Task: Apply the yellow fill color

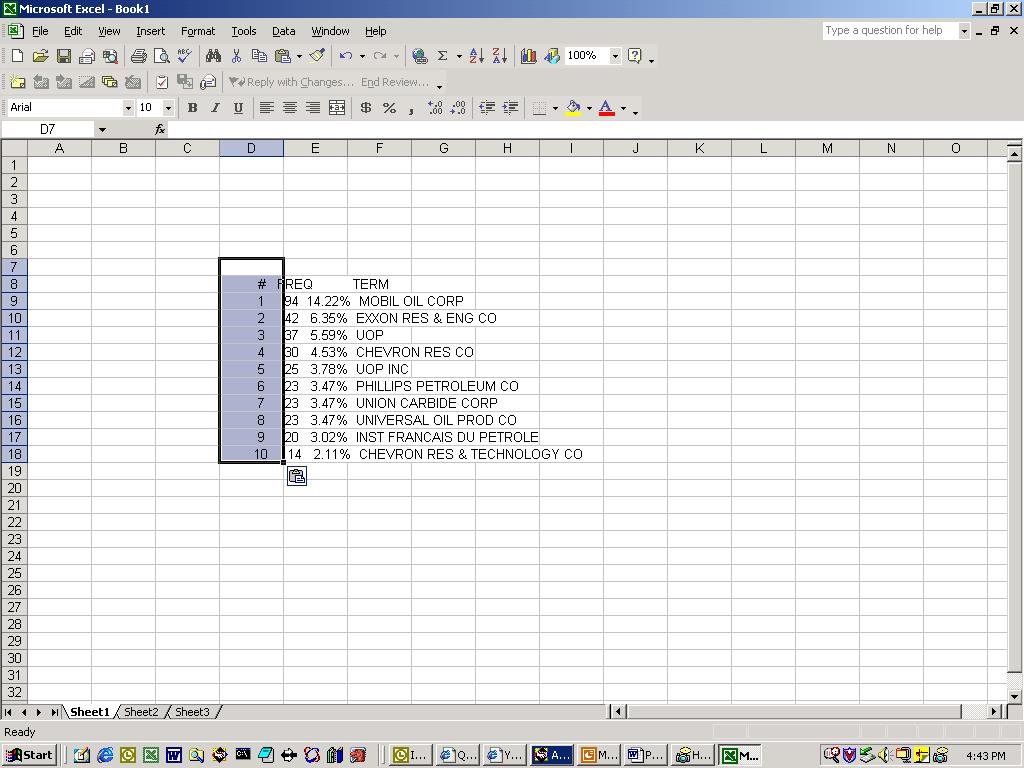Action: point(573,108)
